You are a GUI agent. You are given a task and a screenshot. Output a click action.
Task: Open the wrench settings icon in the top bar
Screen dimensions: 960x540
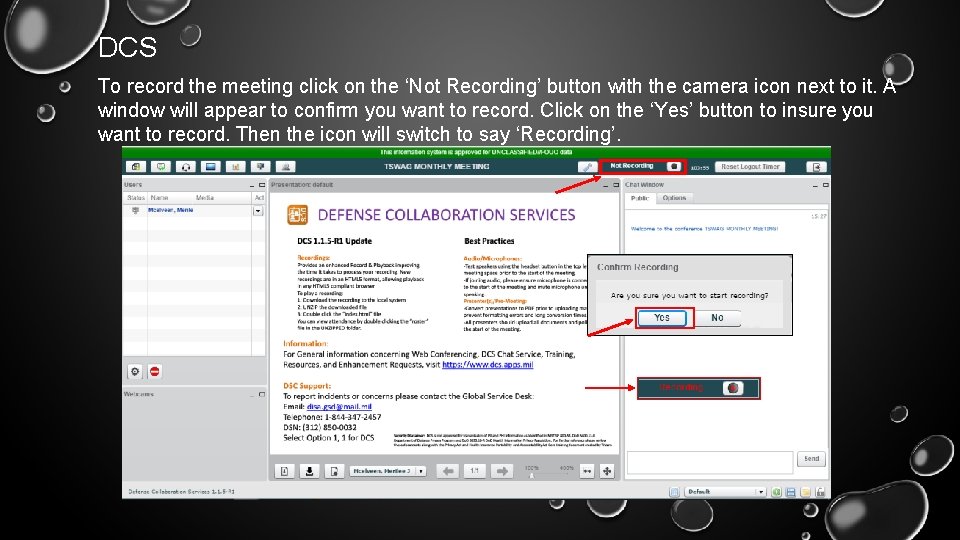(x=587, y=167)
